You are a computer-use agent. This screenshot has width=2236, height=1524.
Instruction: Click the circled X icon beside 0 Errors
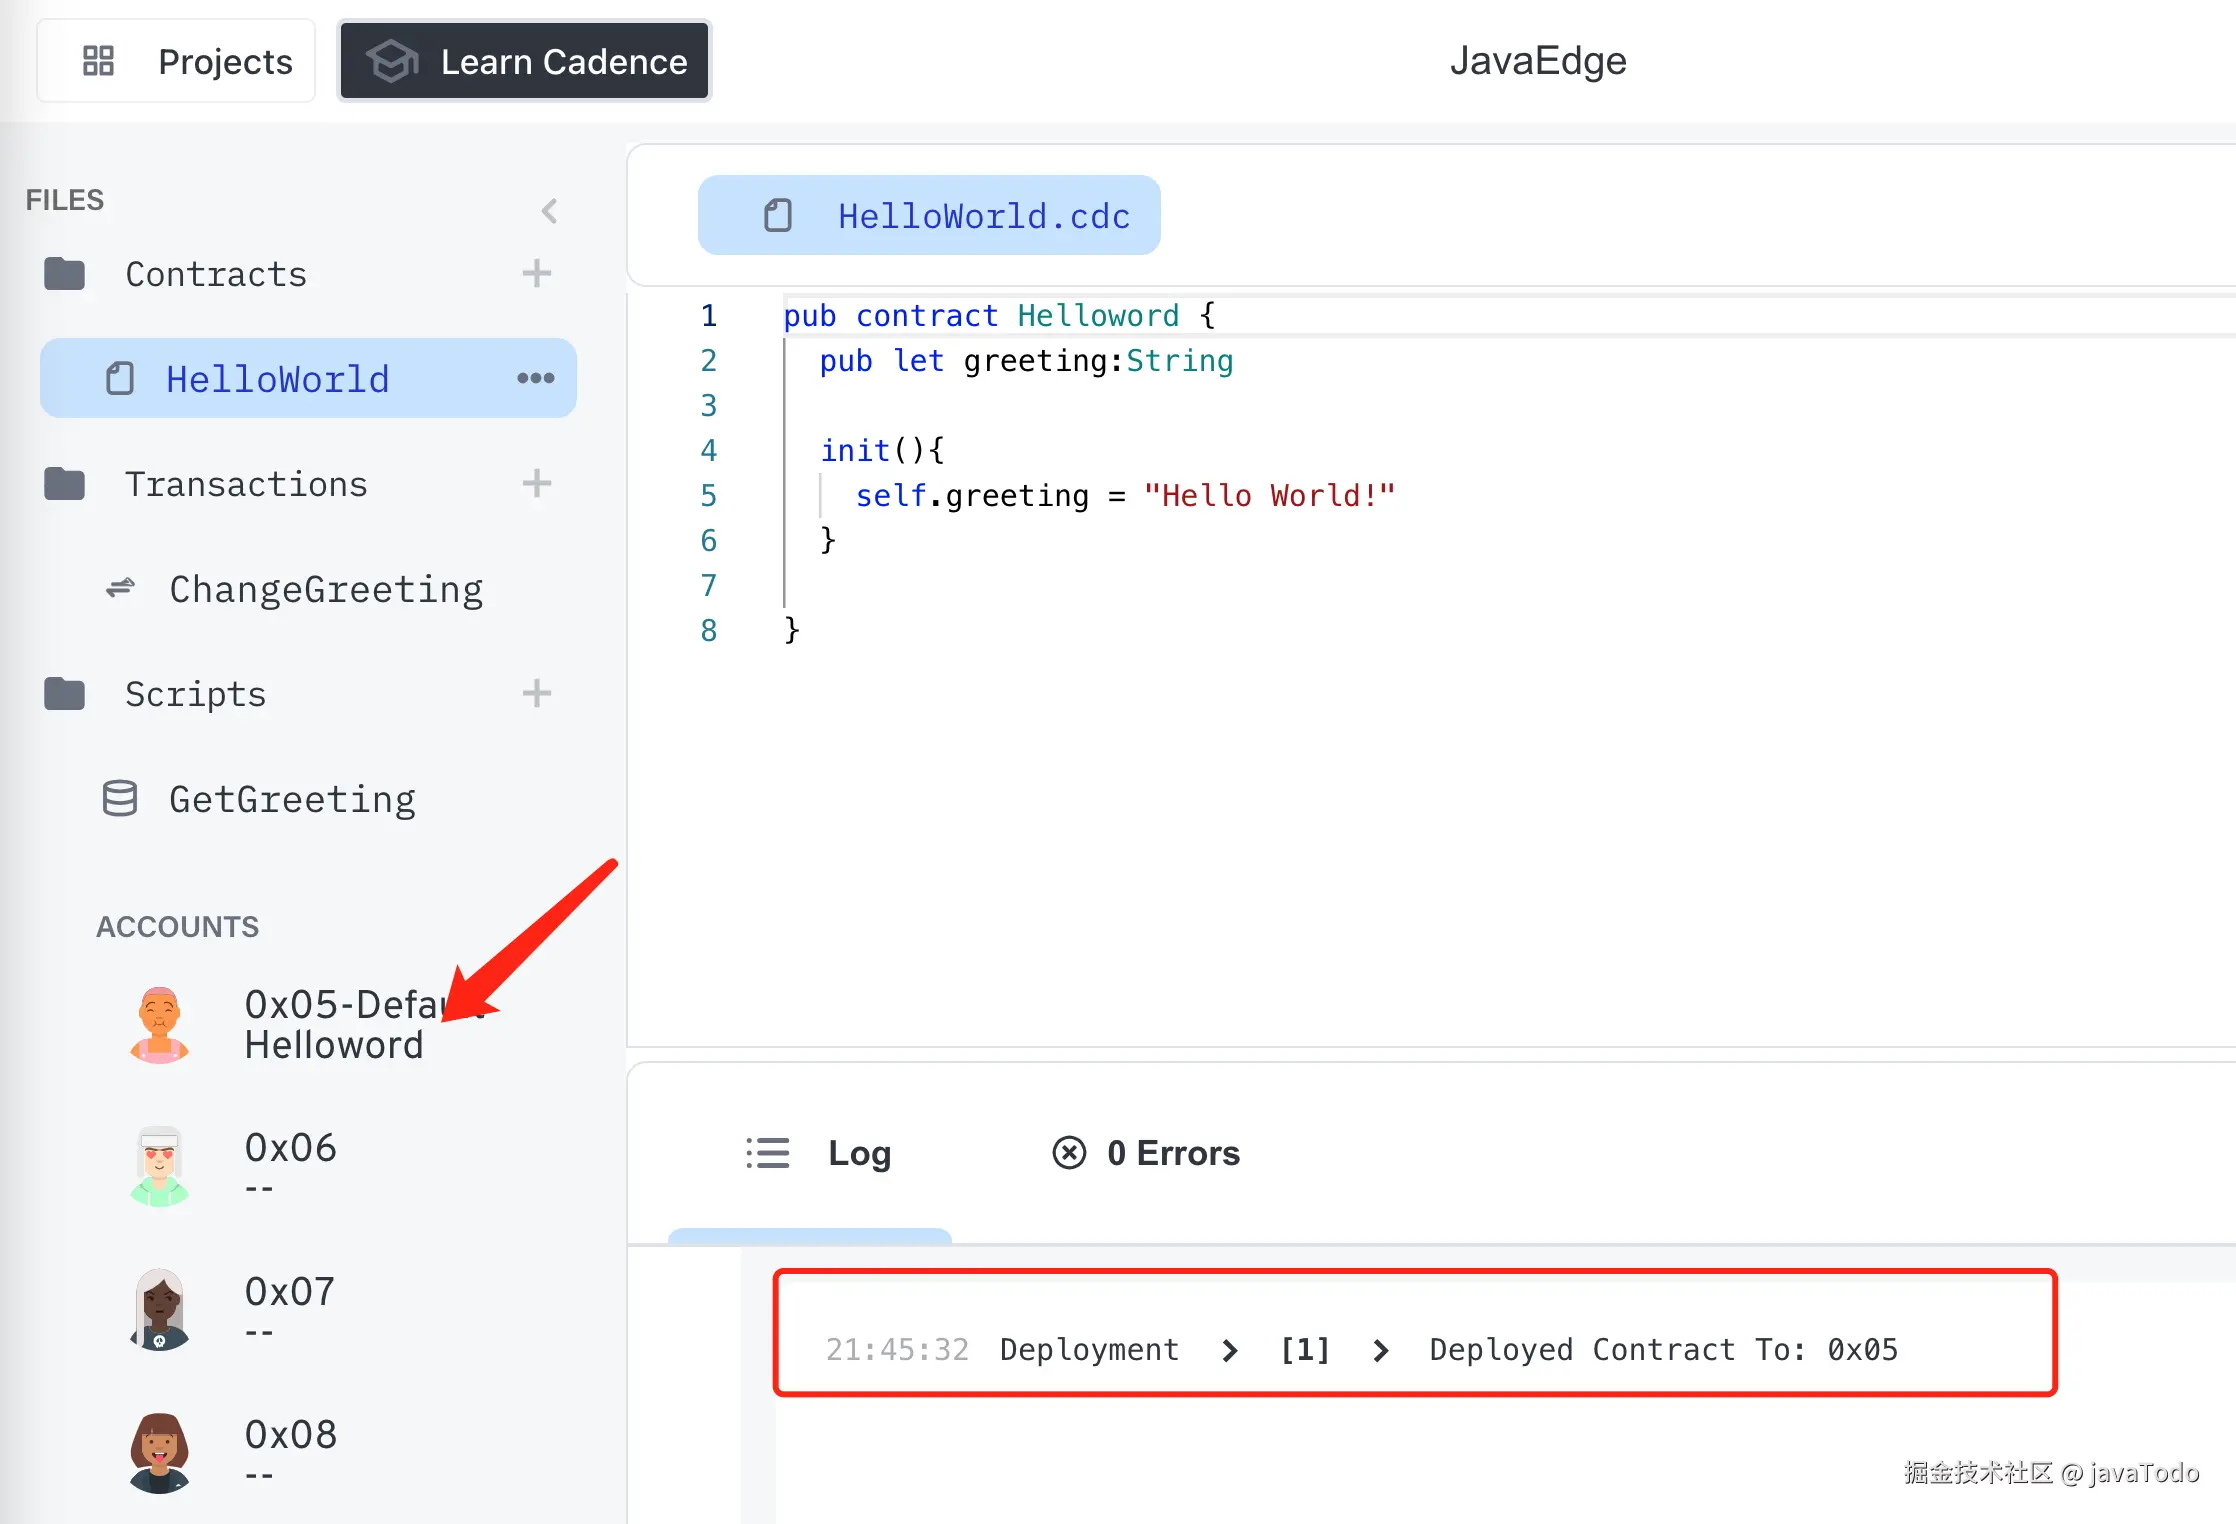(x=1069, y=1153)
